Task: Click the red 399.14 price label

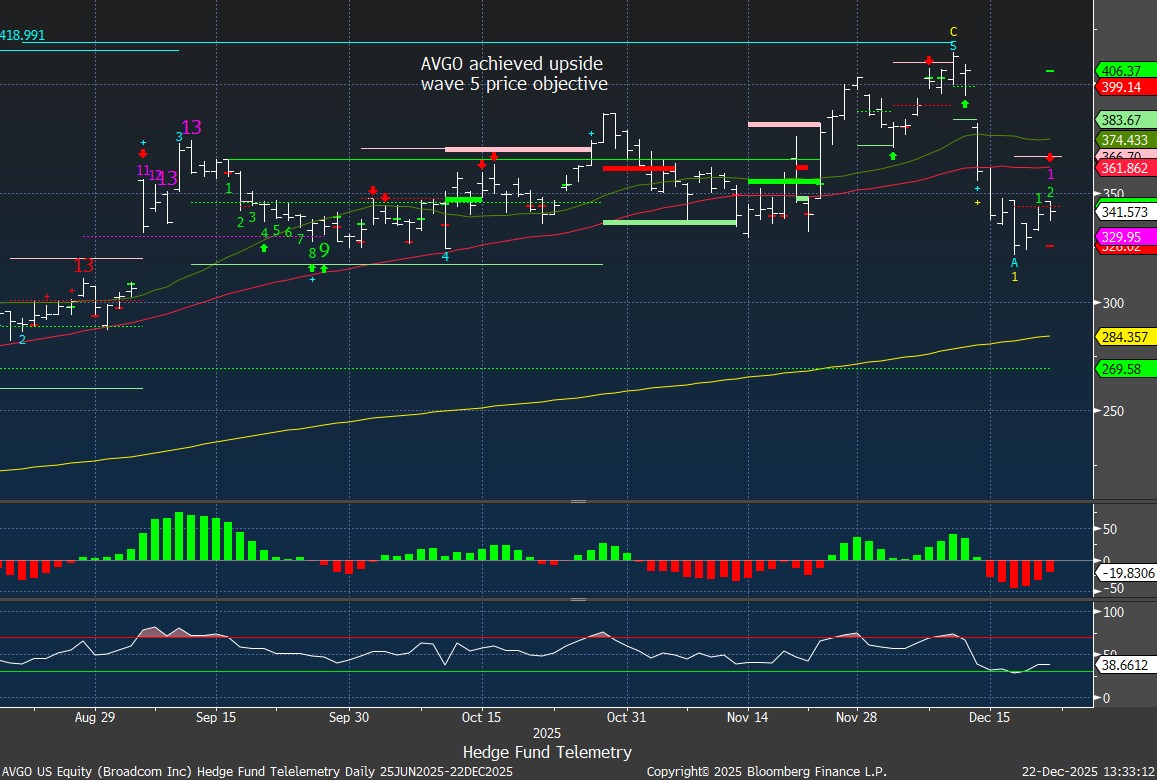Action: pyautogui.click(x=1120, y=87)
